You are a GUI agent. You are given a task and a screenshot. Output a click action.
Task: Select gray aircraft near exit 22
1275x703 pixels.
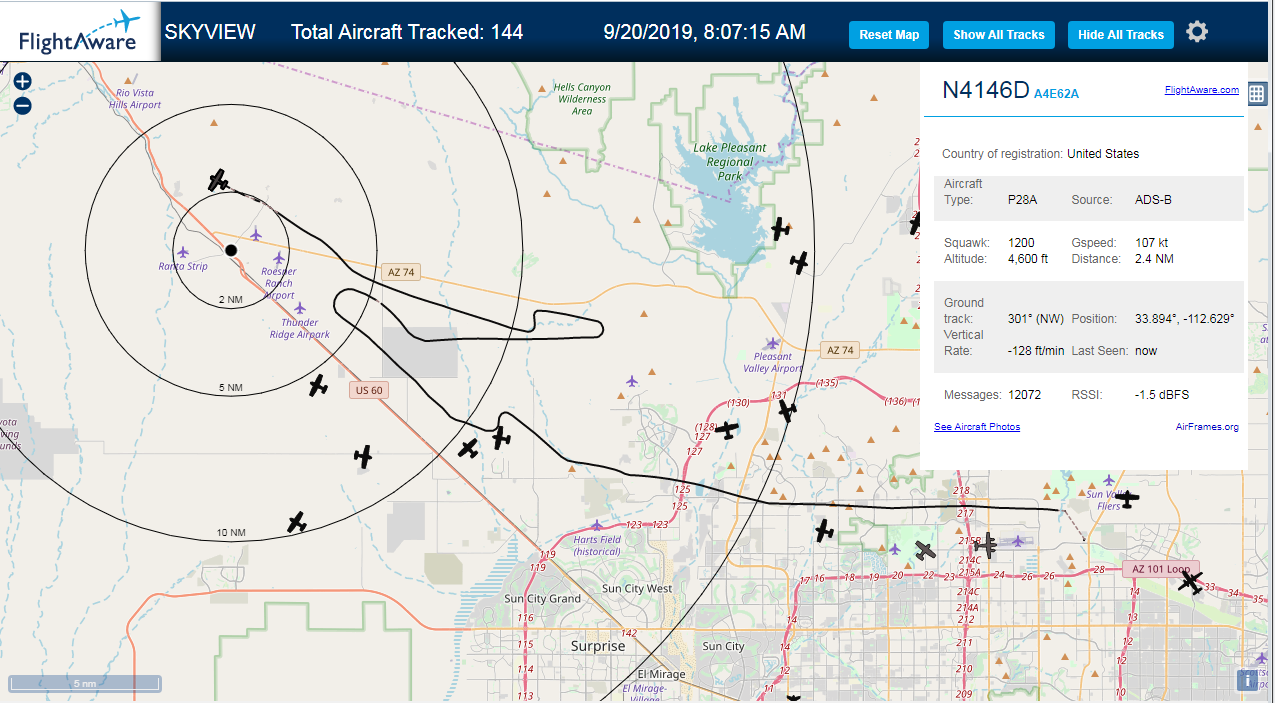point(925,551)
